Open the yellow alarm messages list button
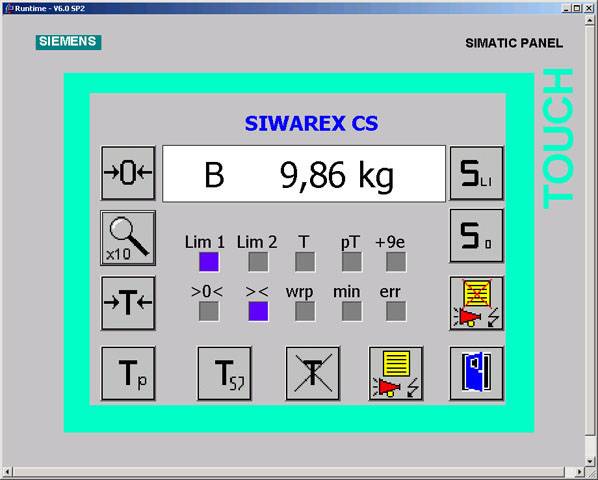The width and height of the screenshot is (598, 480). 396,373
